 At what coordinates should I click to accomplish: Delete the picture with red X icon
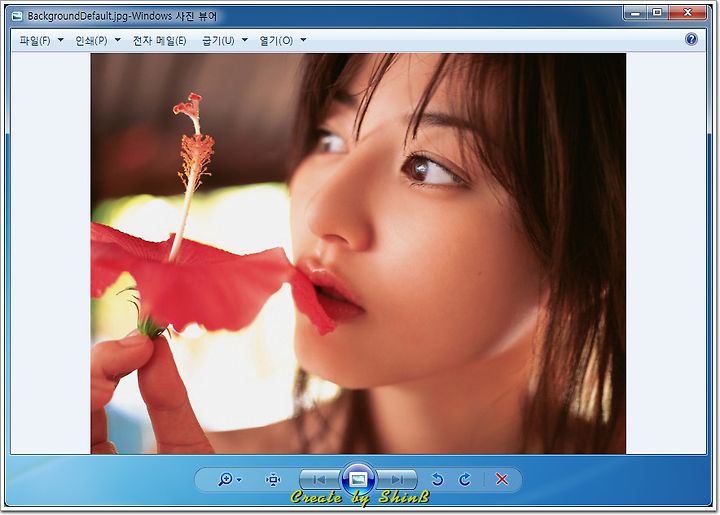coord(502,479)
